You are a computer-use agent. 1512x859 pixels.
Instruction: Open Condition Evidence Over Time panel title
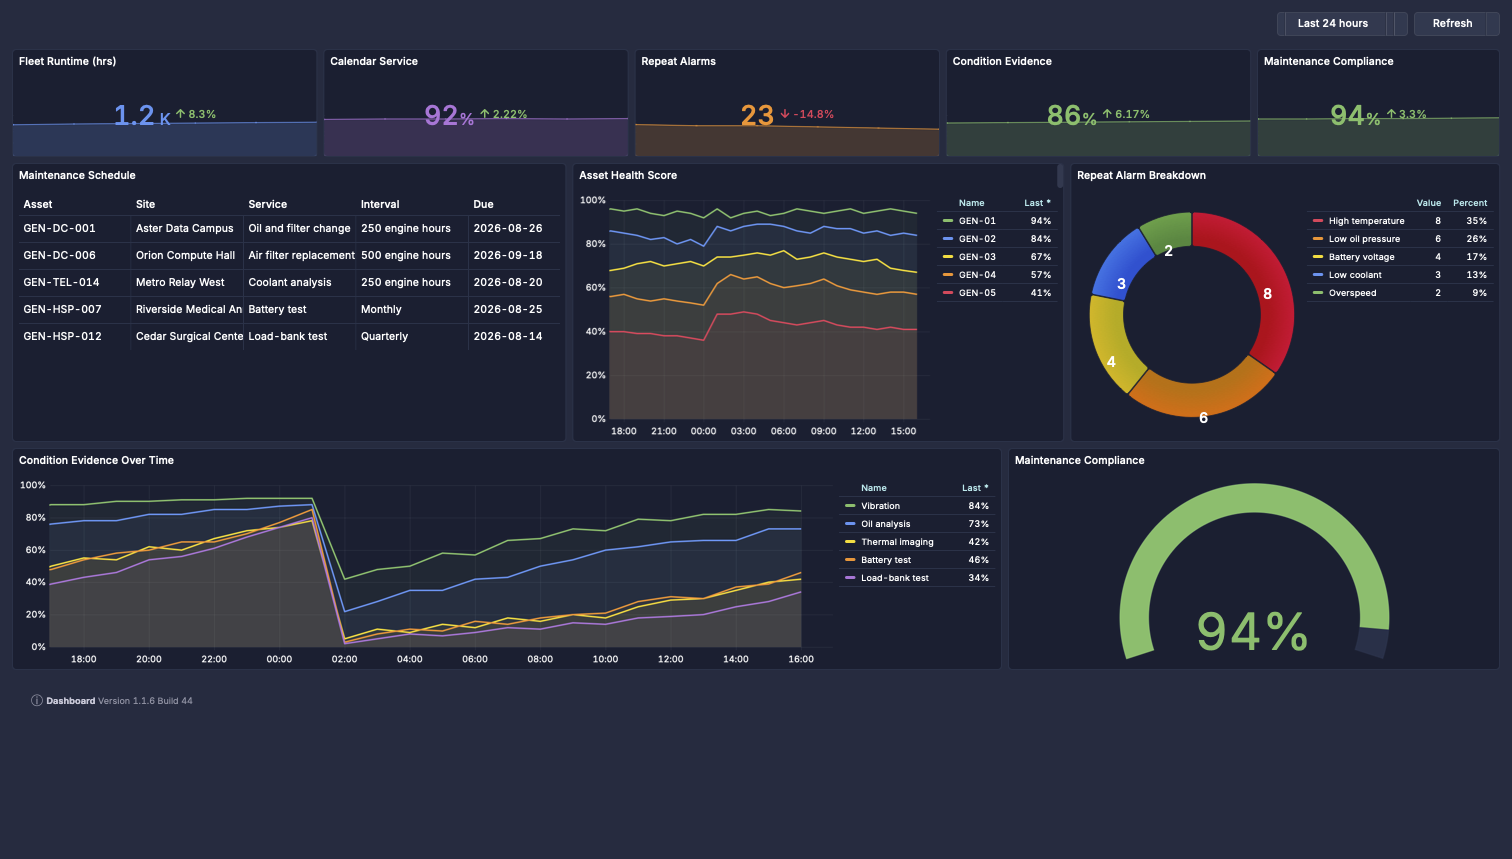(x=96, y=460)
